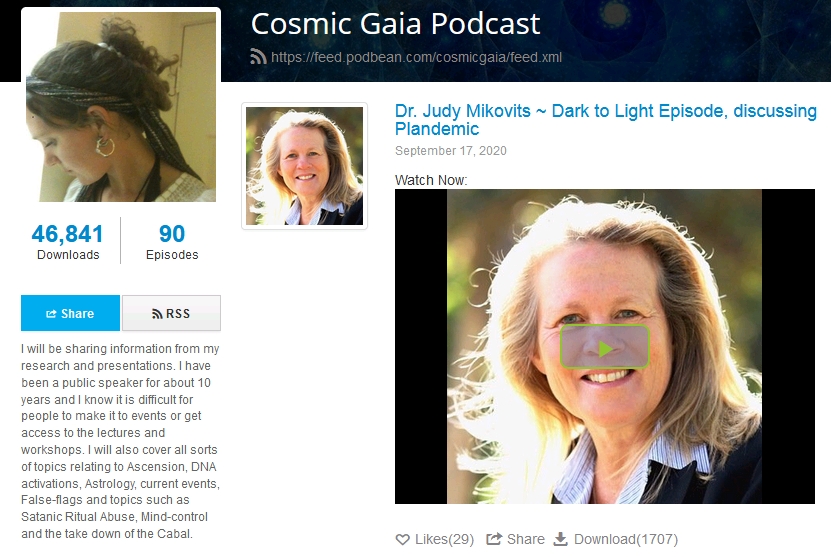Click the RSS feed icon beside the feed URL

pyautogui.click(x=258, y=57)
